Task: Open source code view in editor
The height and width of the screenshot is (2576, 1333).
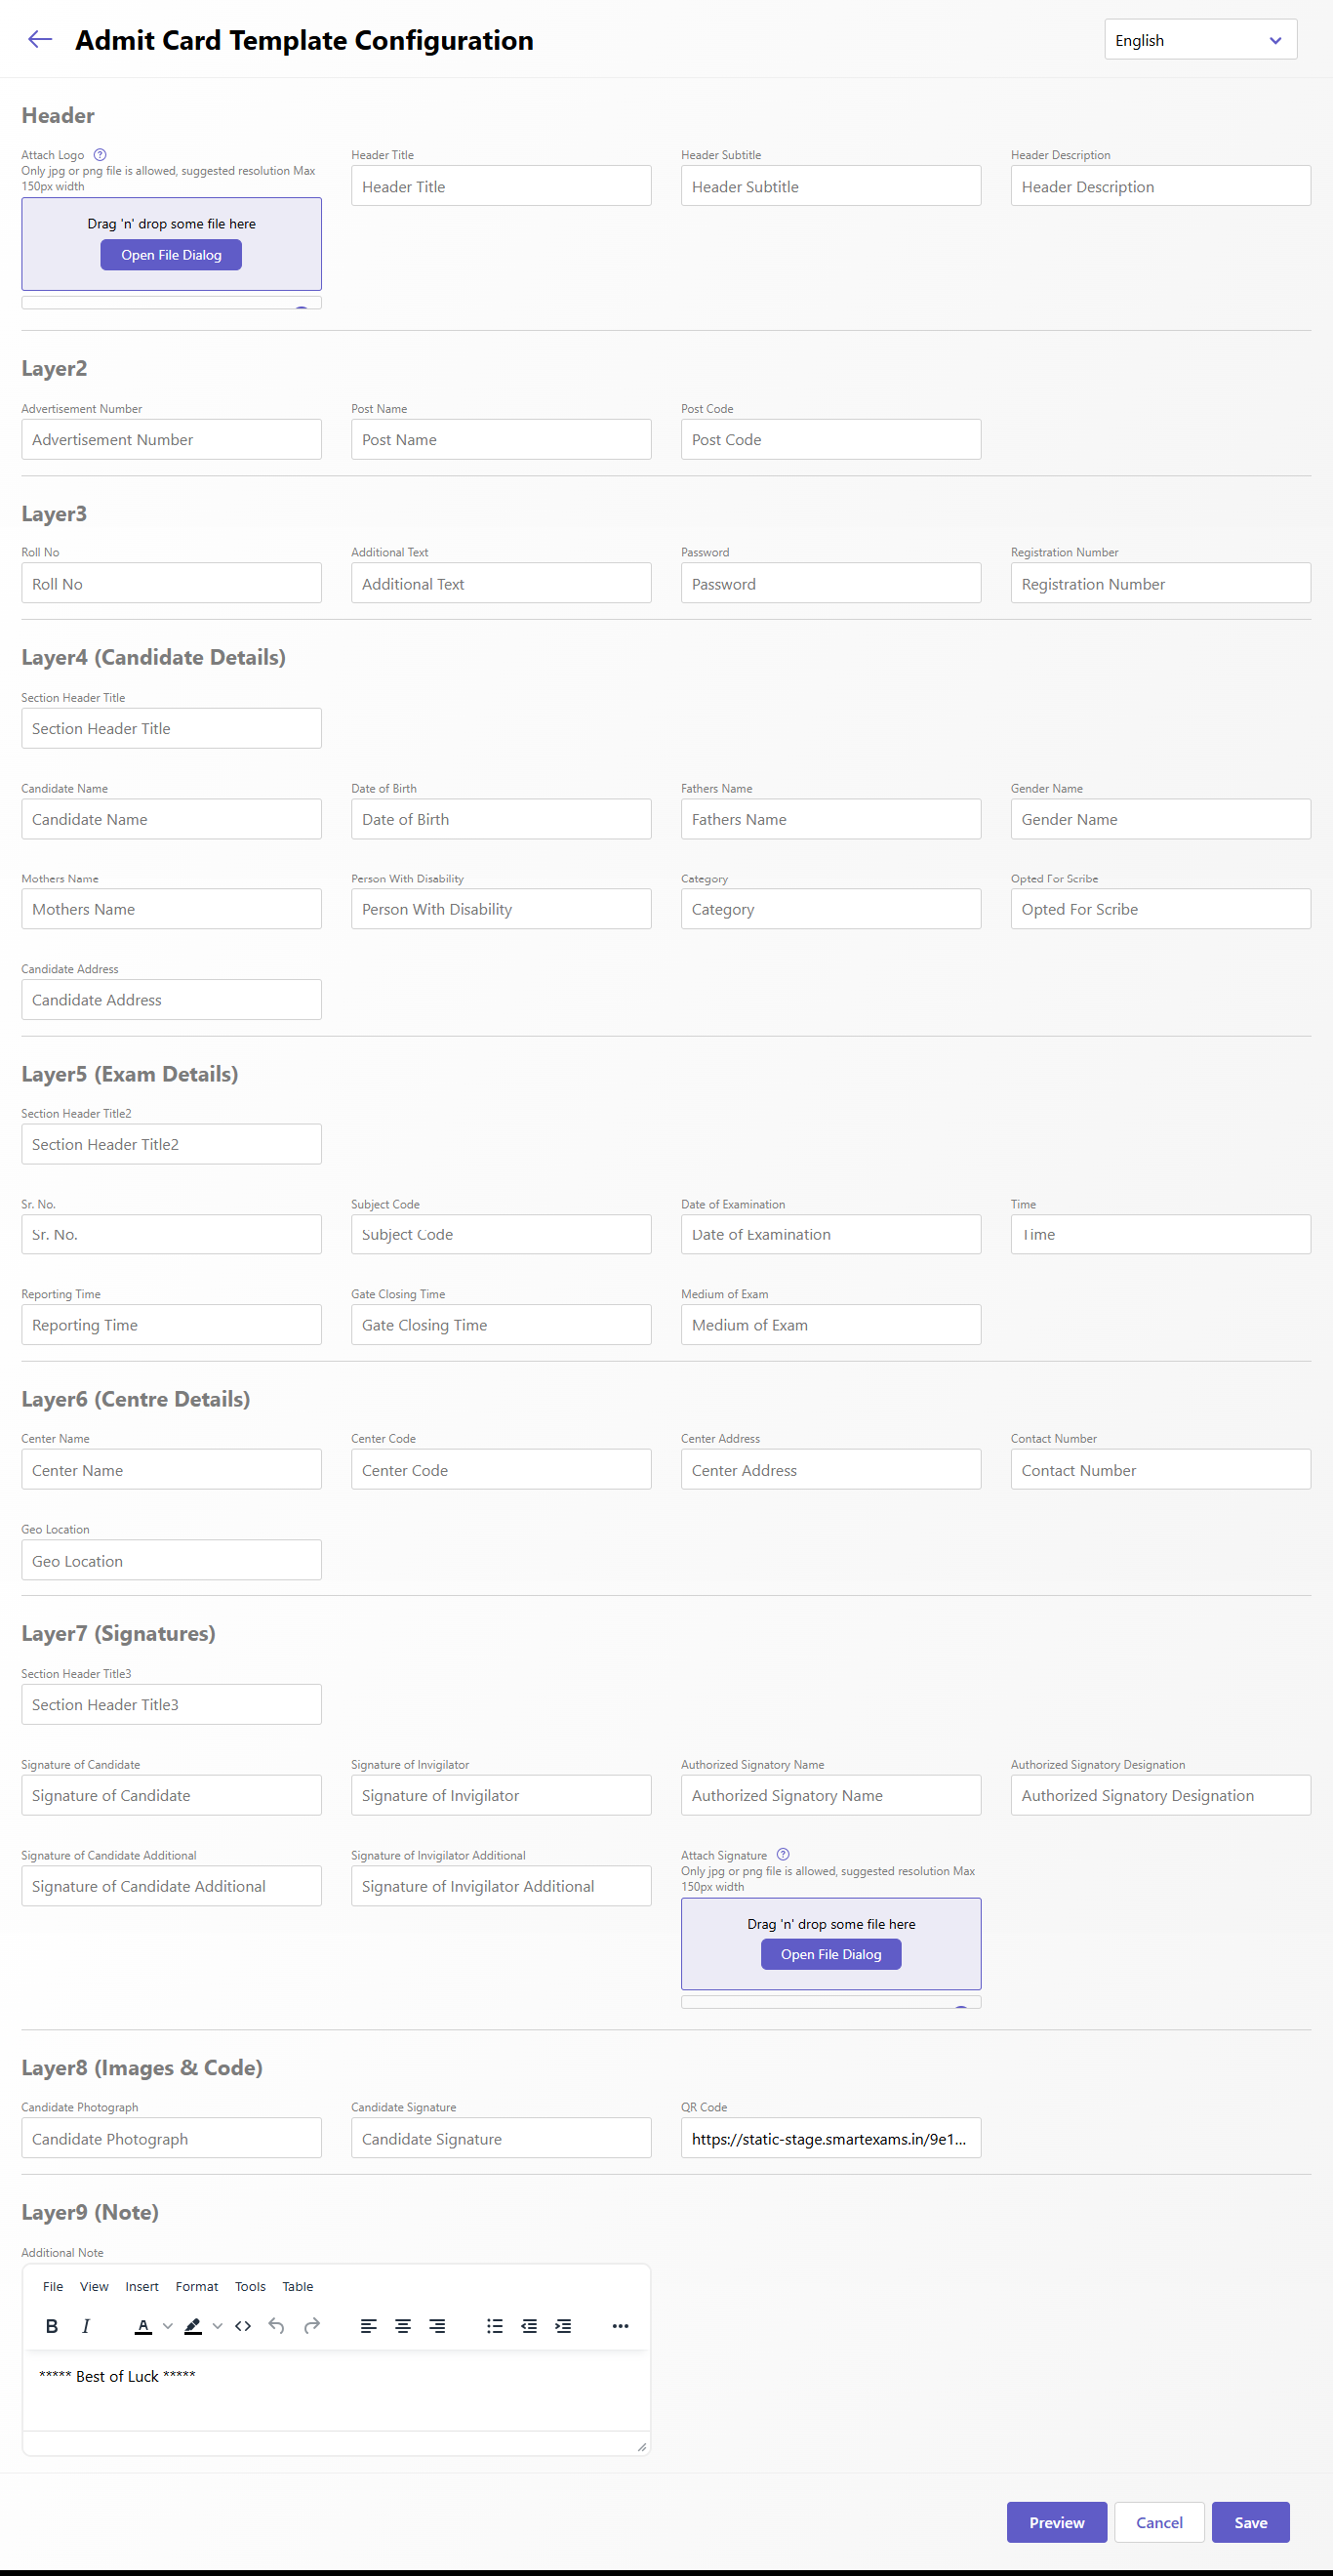Action: (243, 2326)
